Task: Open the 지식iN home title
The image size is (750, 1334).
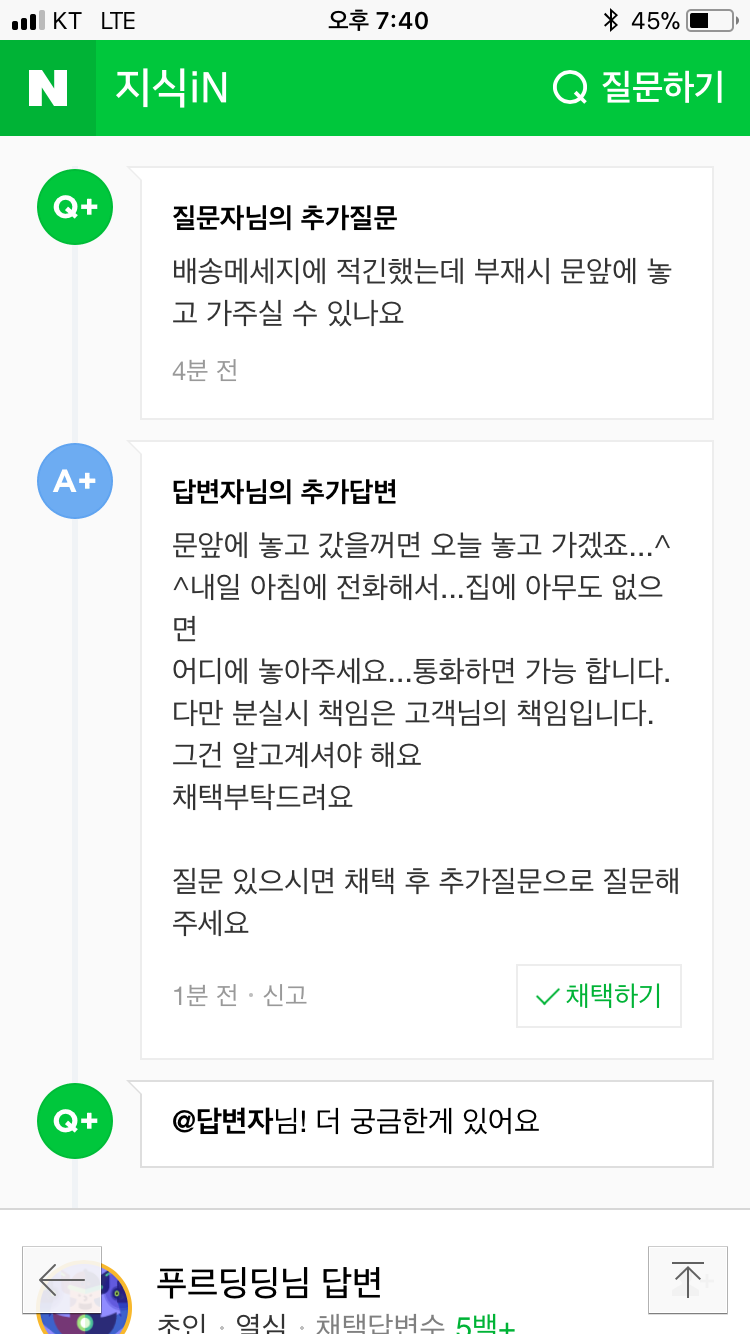Action: [x=171, y=88]
